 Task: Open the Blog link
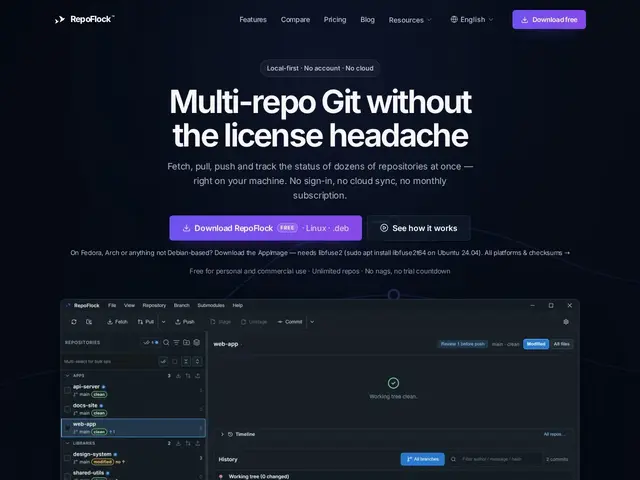coord(367,19)
